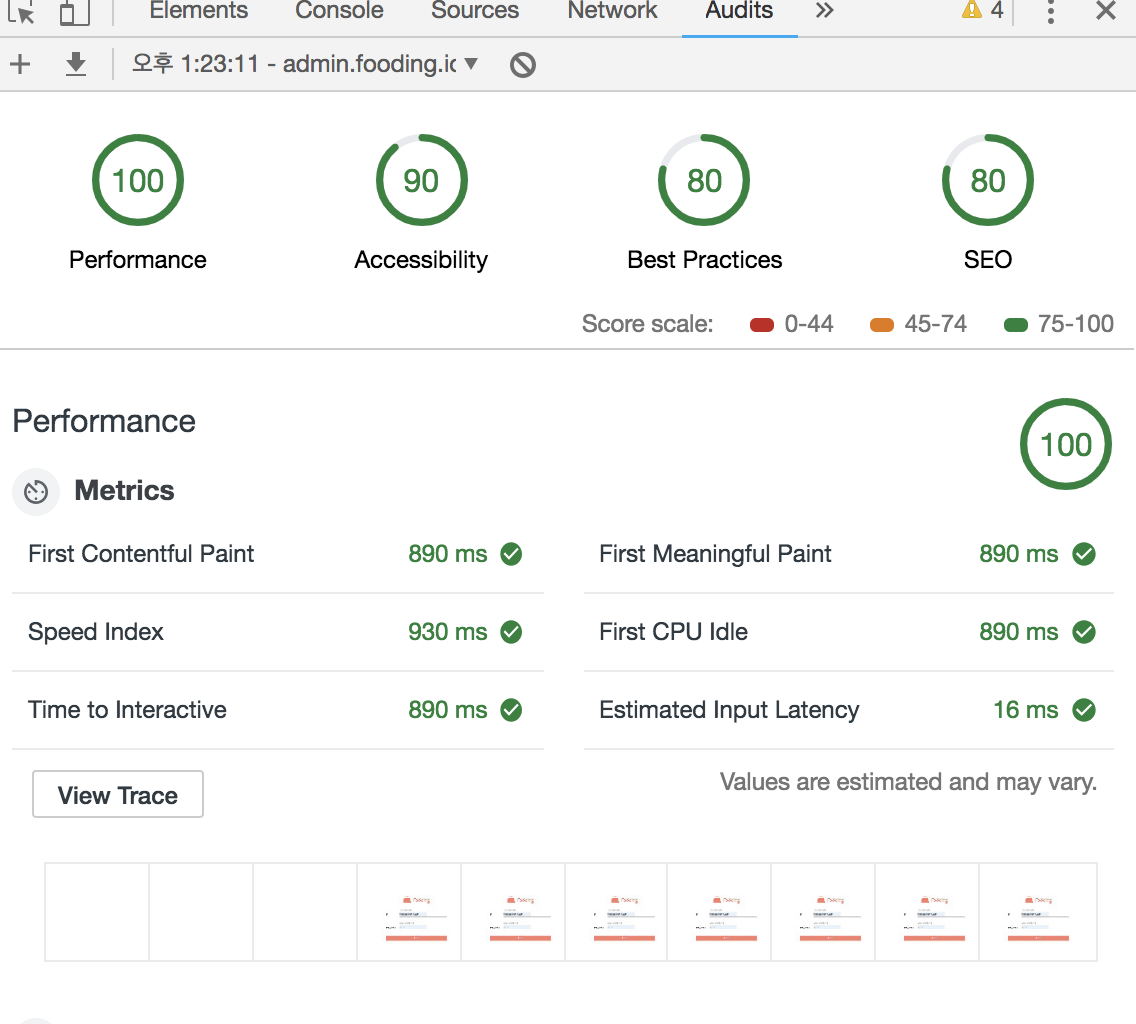Open the fourth filmstrip frame, first showing the page
This screenshot has height=1024, width=1136.
(x=409, y=912)
